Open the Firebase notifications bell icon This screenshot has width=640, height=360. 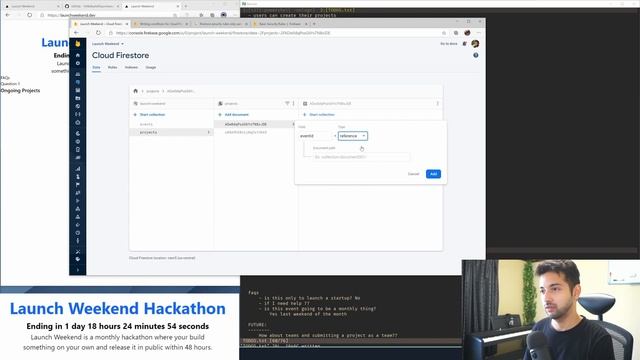(464, 44)
